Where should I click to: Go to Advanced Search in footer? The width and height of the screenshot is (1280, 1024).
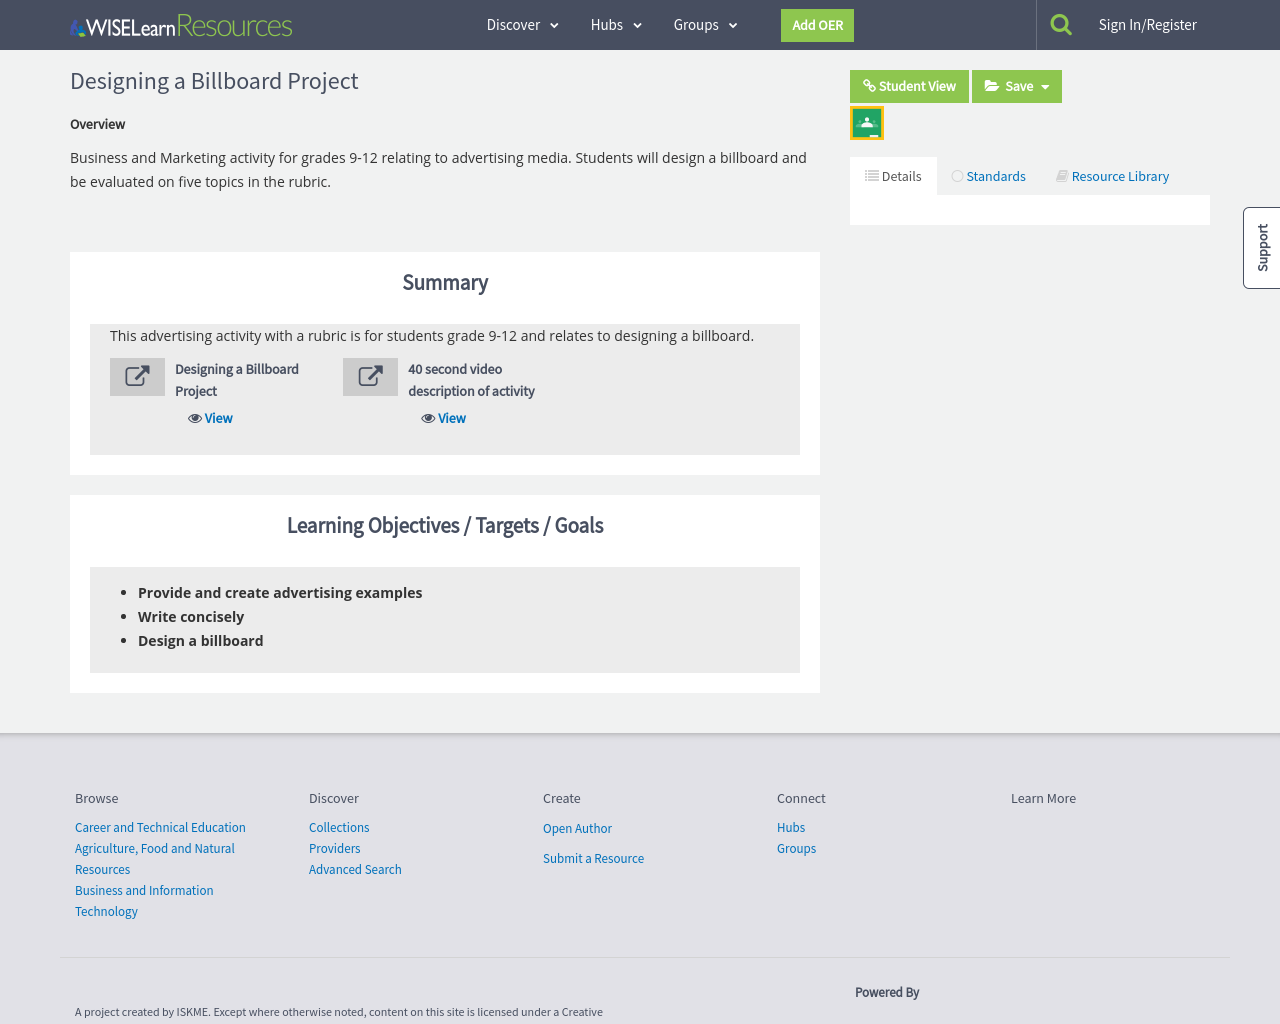coord(355,869)
